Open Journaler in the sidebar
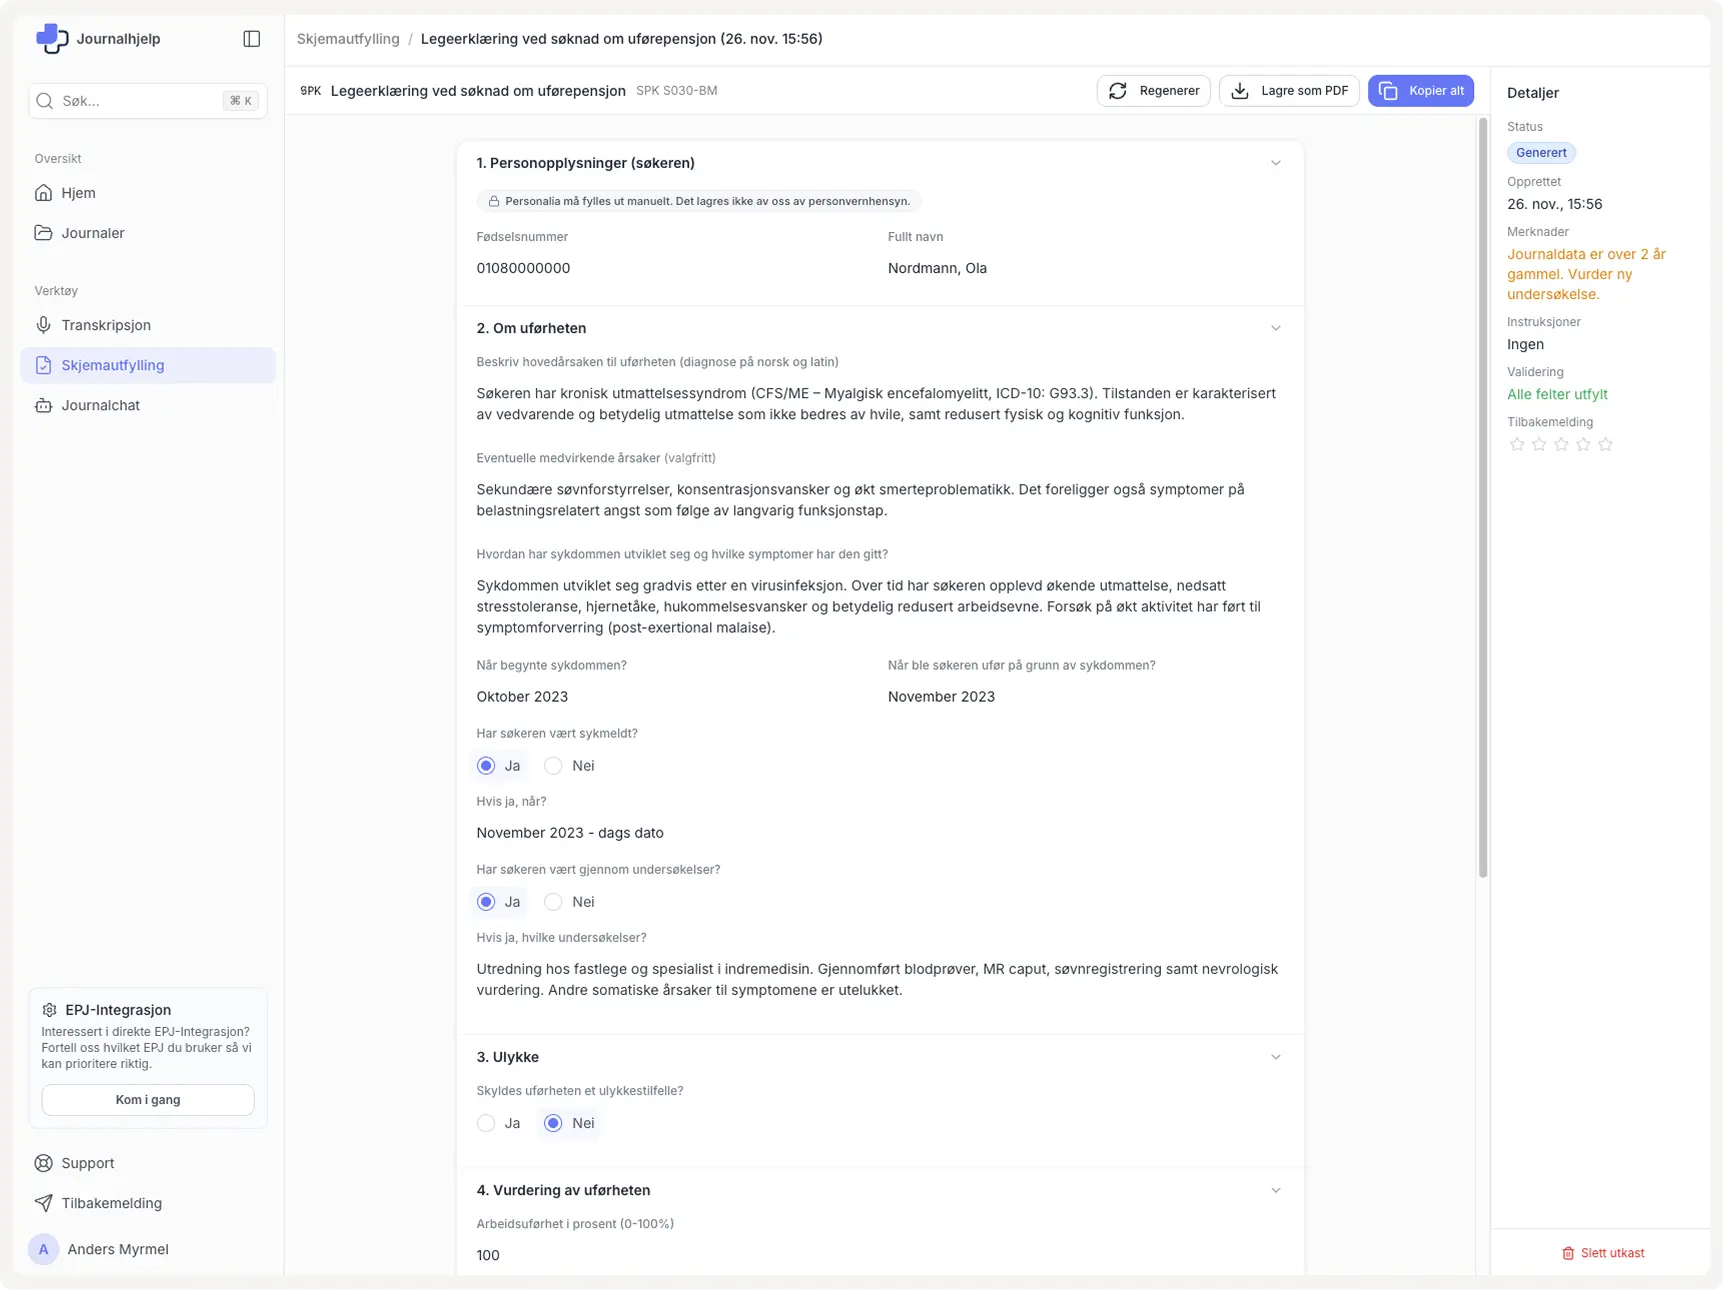The image size is (1723, 1290). pos(93,233)
